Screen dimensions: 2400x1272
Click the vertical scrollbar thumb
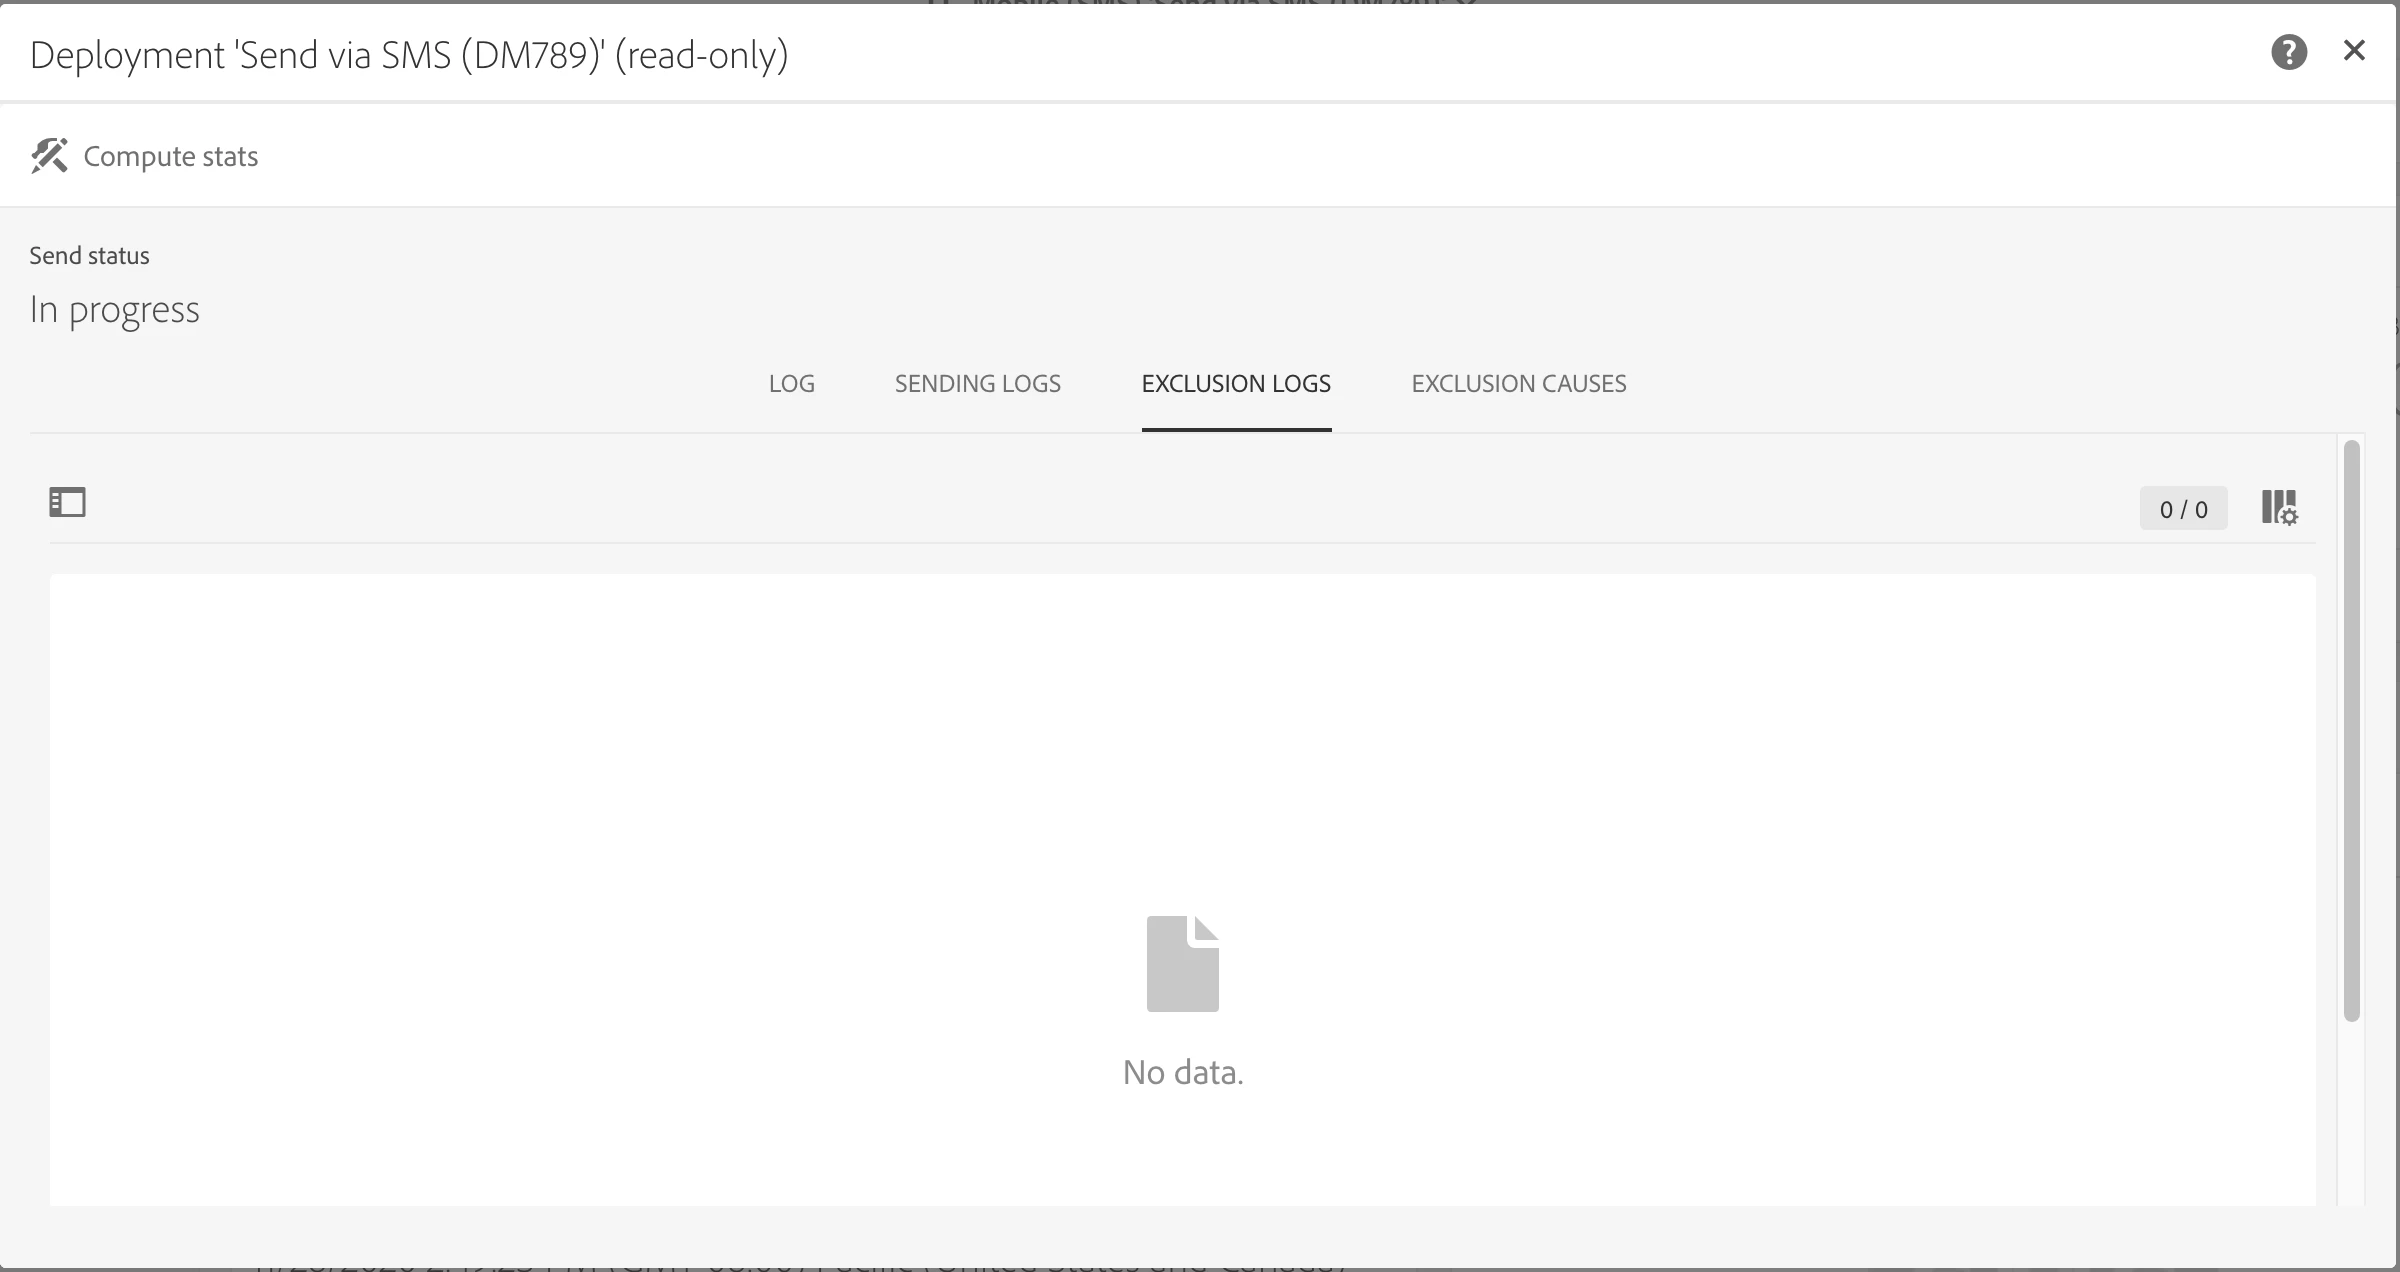click(x=2351, y=730)
